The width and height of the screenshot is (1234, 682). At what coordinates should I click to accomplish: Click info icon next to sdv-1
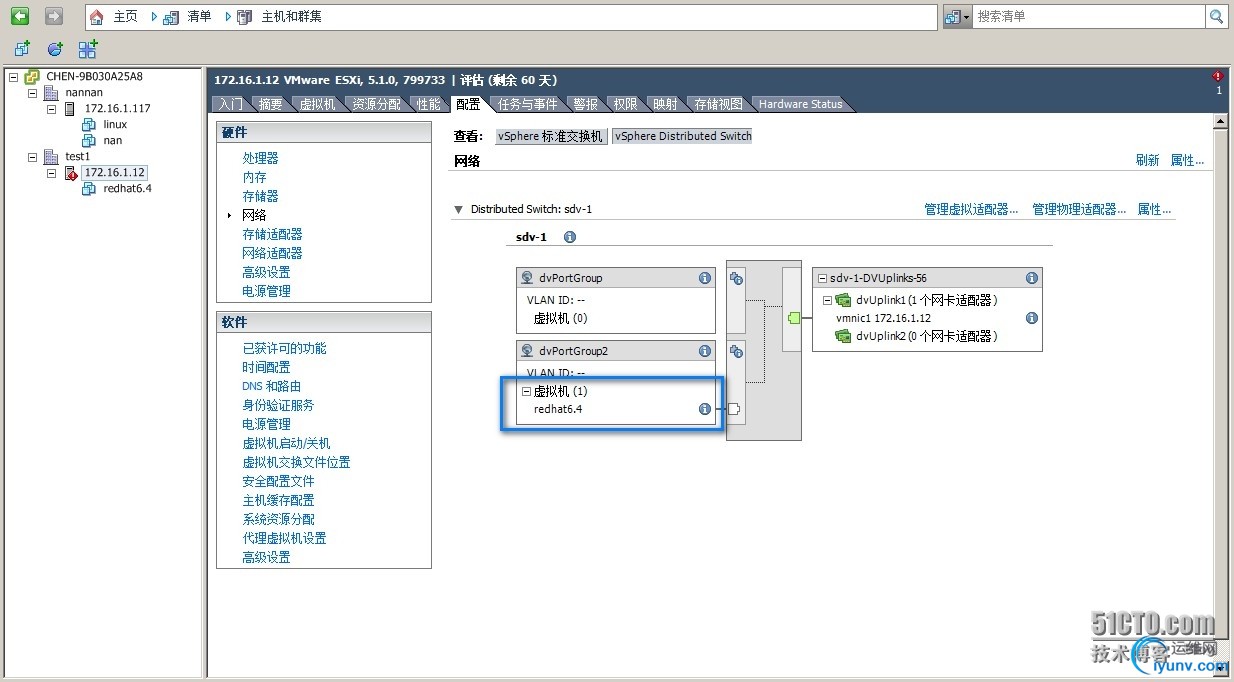click(570, 237)
